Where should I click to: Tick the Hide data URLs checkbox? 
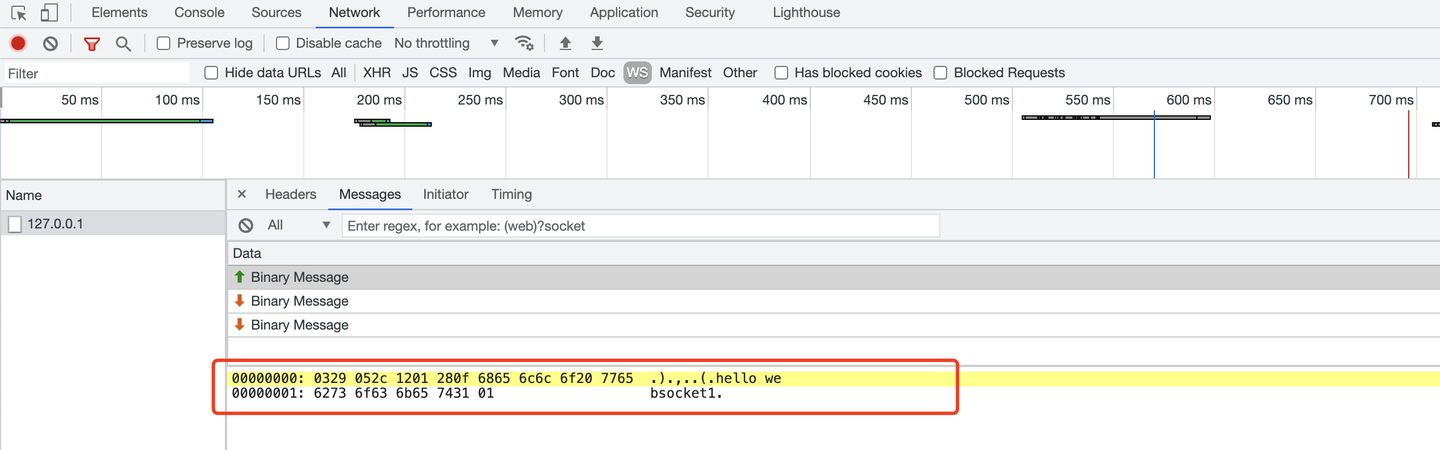point(211,73)
